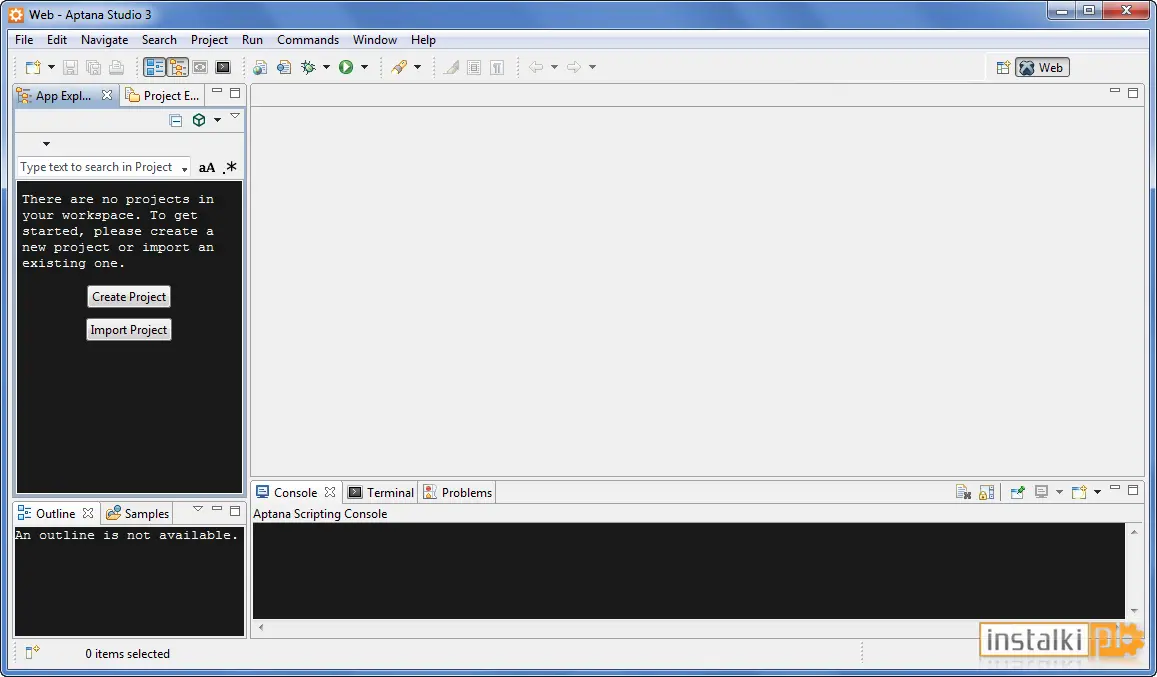The image size is (1157, 677).
Task: Click the New file wizard icon
Action: (32, 67)
